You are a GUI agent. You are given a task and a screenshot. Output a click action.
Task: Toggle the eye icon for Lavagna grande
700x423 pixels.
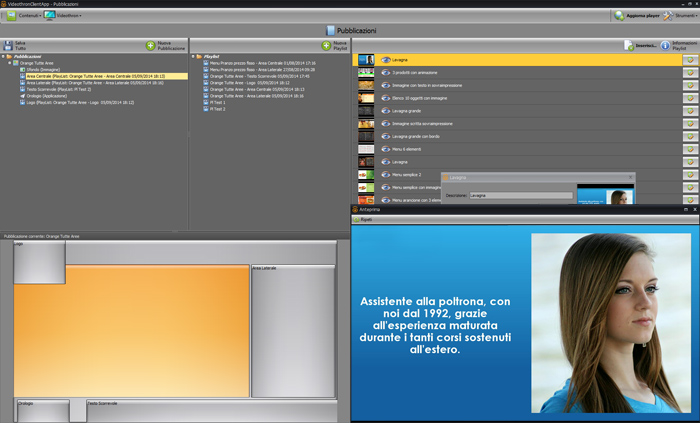point(386,111)
